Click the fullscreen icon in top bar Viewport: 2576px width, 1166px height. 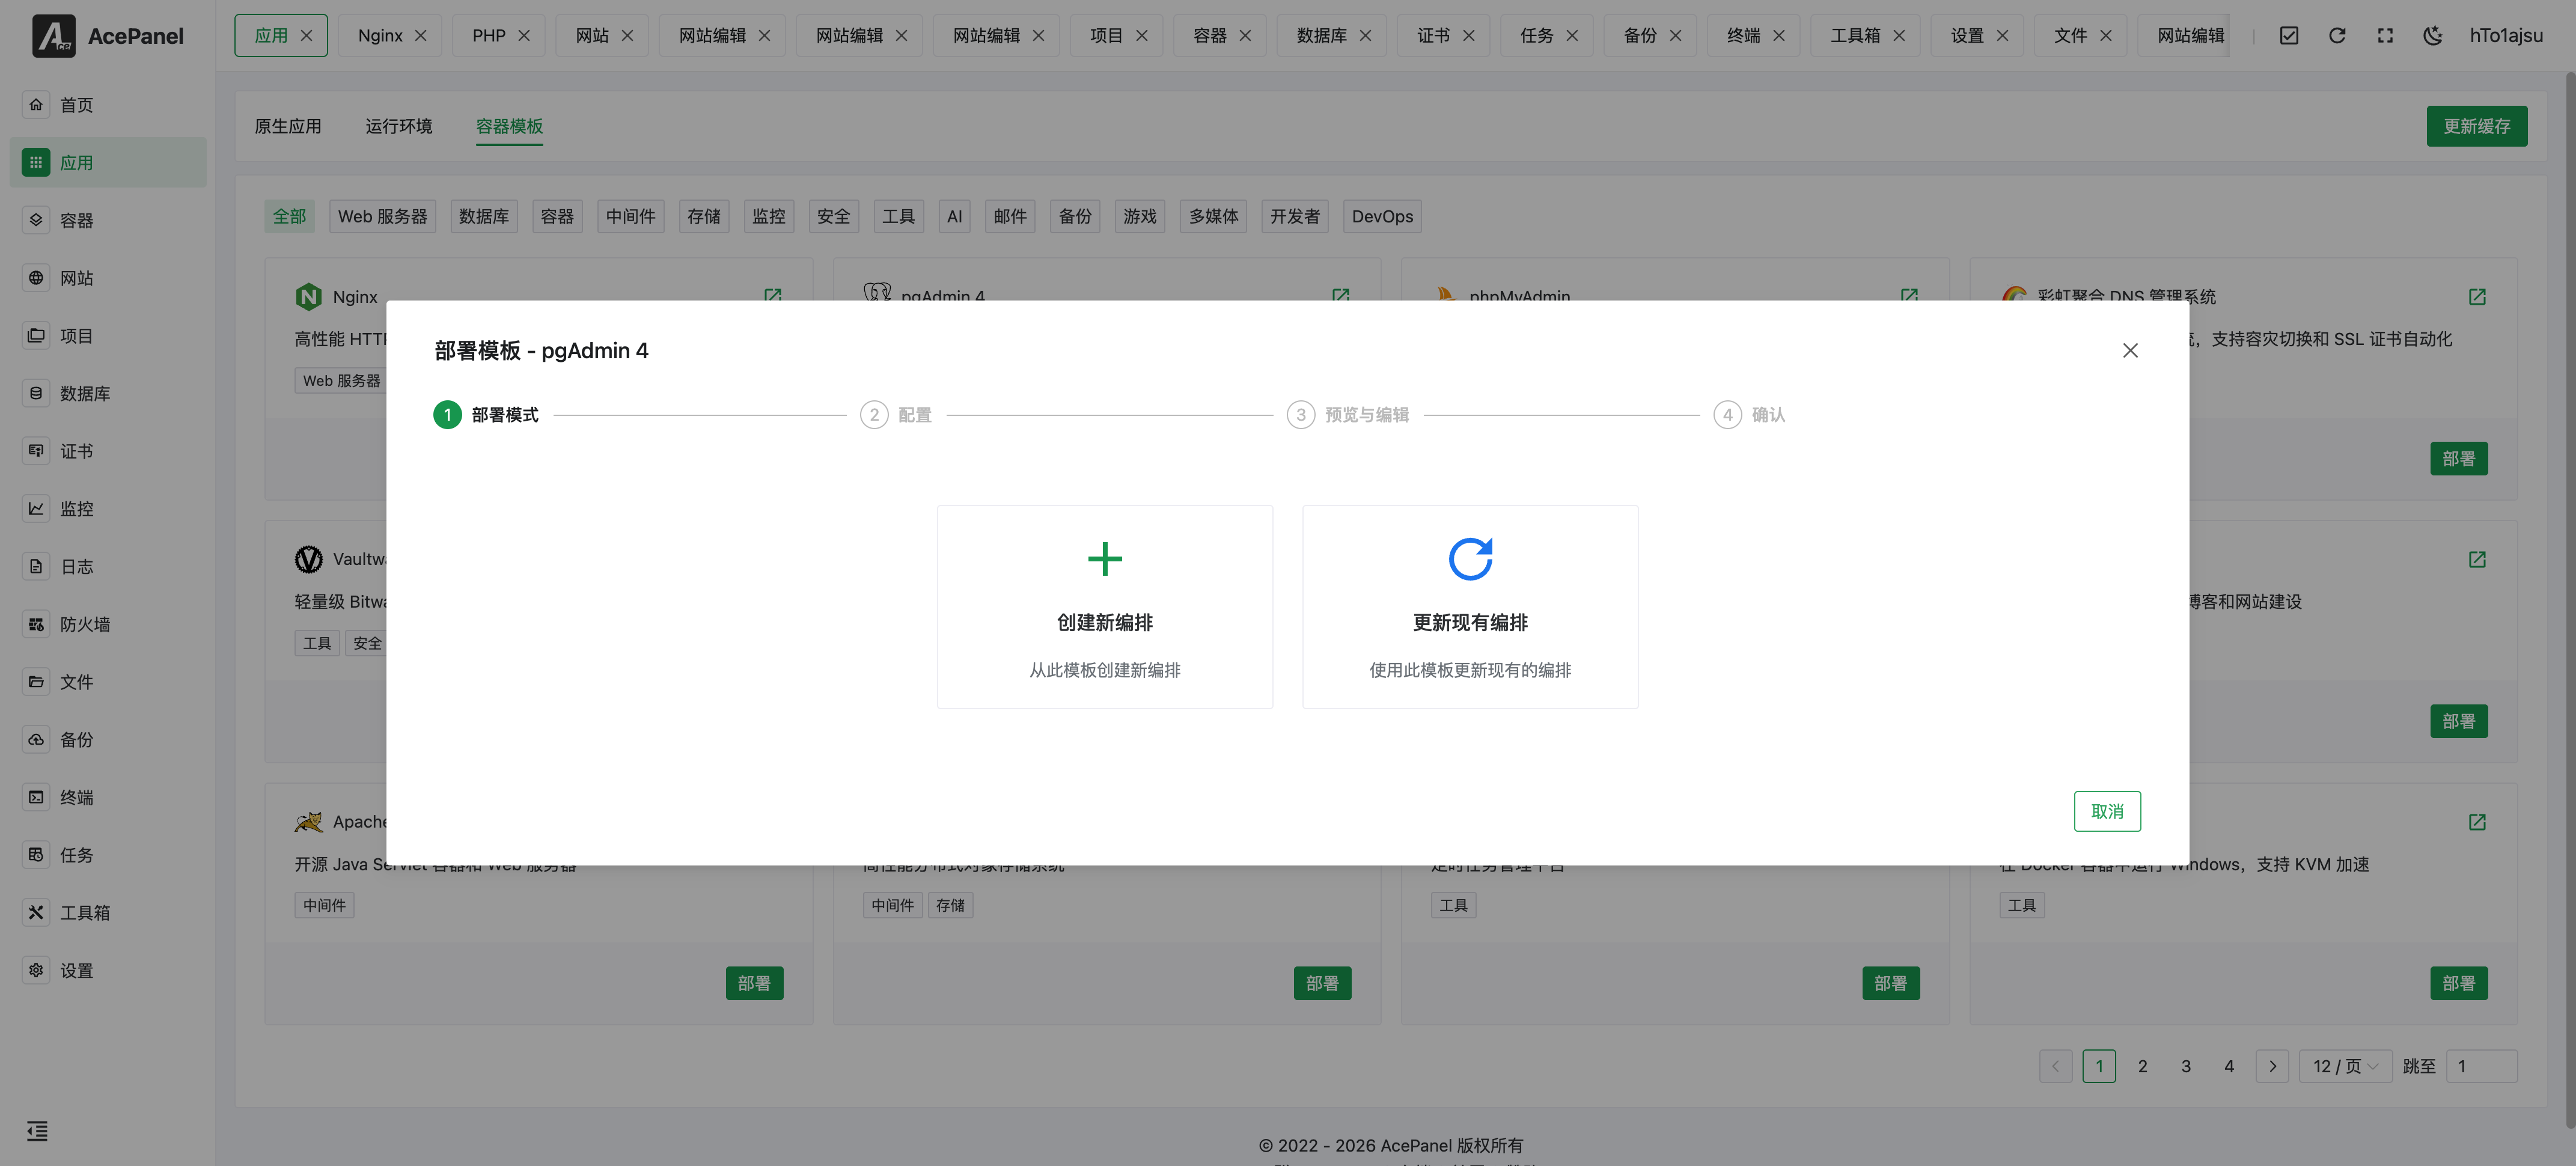pyautogui.click(x=2384, y=36)
